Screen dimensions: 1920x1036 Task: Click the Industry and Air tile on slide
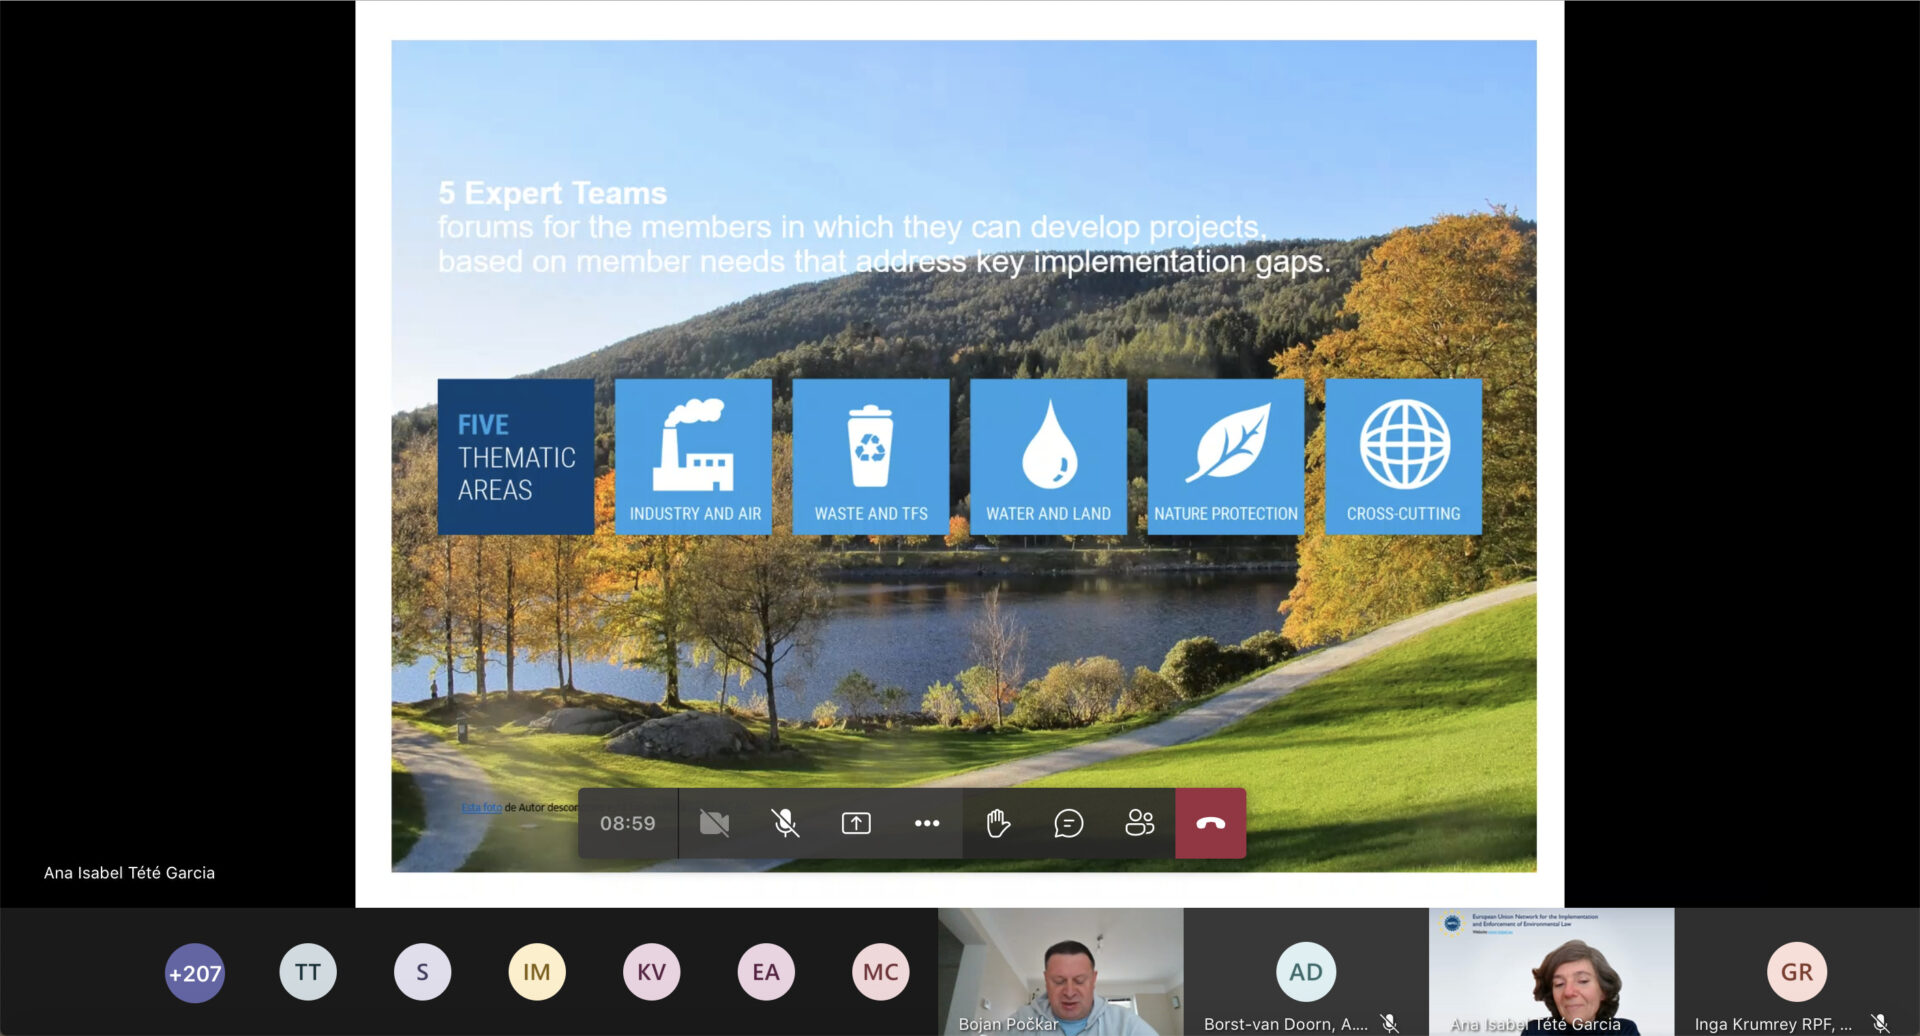[x=694, y=457]
